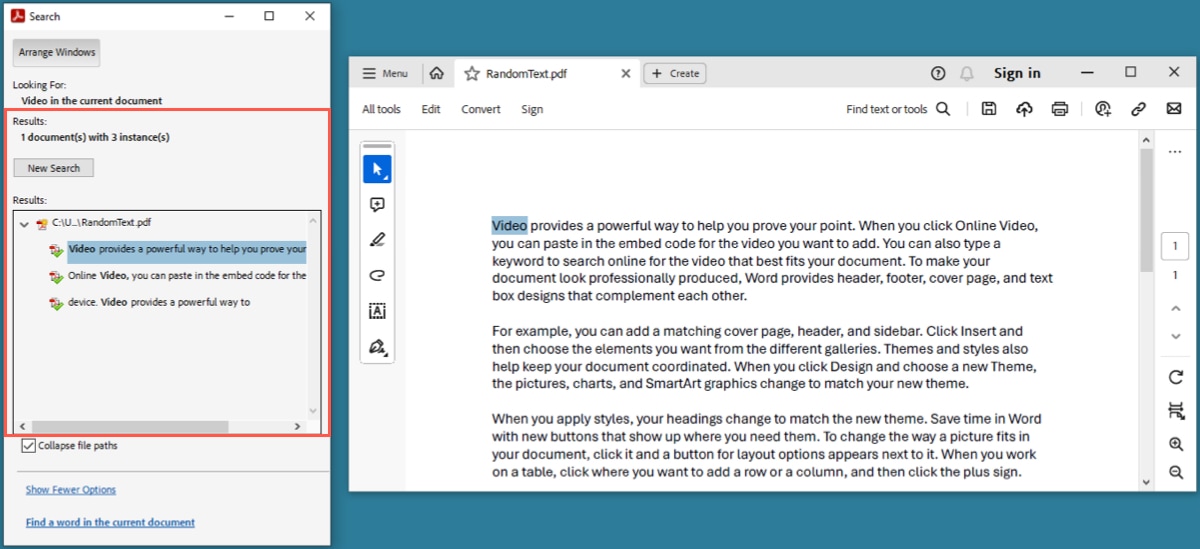Click Find a word in the current document
Image resolution: width=1200 pixels, height=549 pixels.
pyautogui.click(x=110, y=522)
